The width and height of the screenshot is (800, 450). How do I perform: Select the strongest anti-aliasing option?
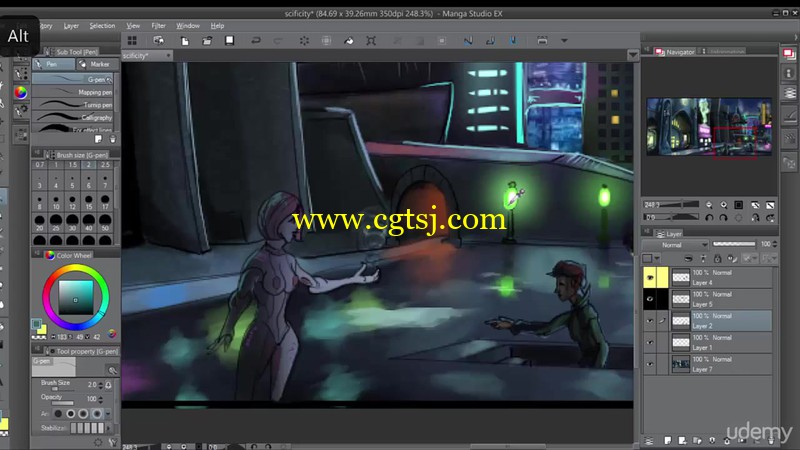[96, 414]
